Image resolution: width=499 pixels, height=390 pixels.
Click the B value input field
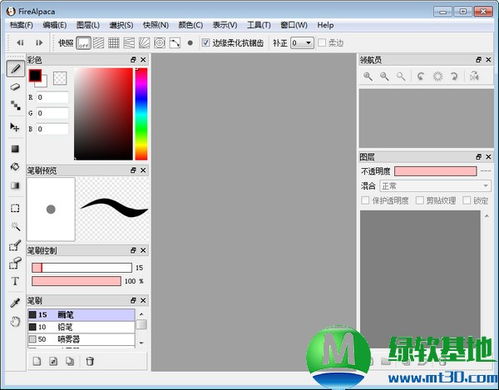(x=52, y=129)
